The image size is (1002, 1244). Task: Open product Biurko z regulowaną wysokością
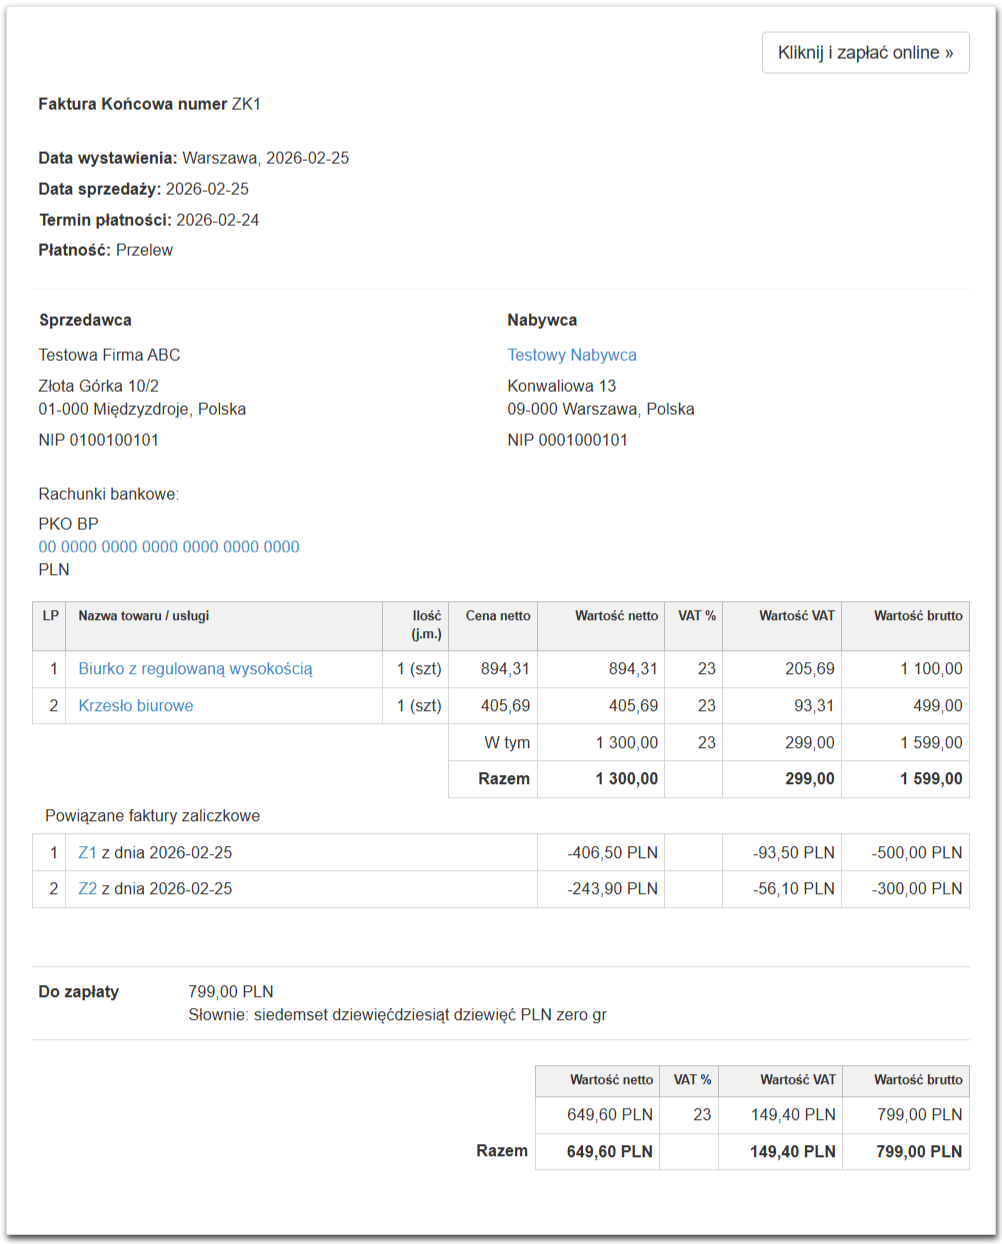click(x=195, y=669)
